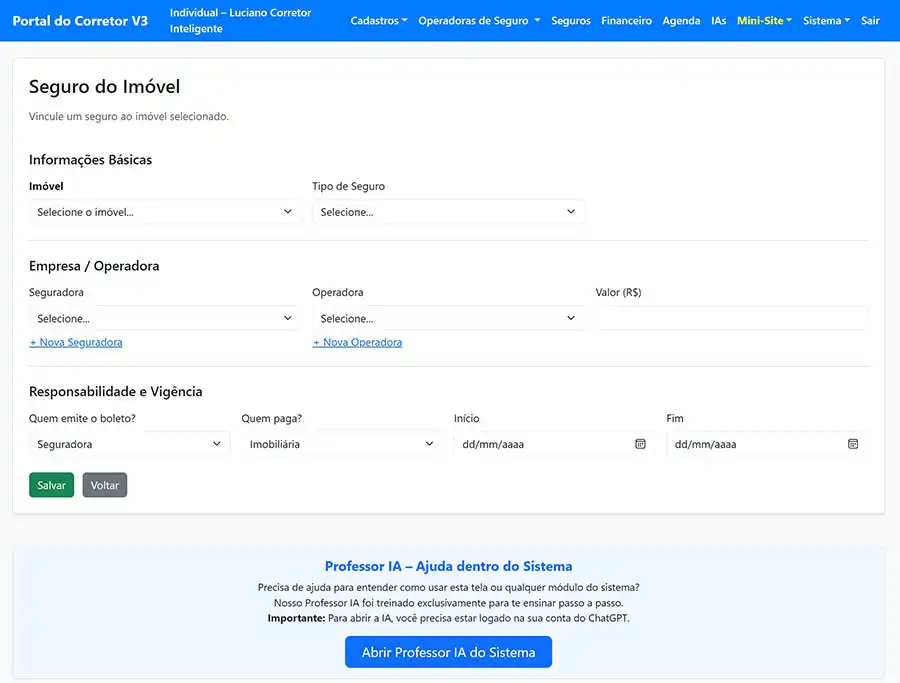Open the Financeiro section
Viewport: 900px width, 683px height.
click(627, 20)
